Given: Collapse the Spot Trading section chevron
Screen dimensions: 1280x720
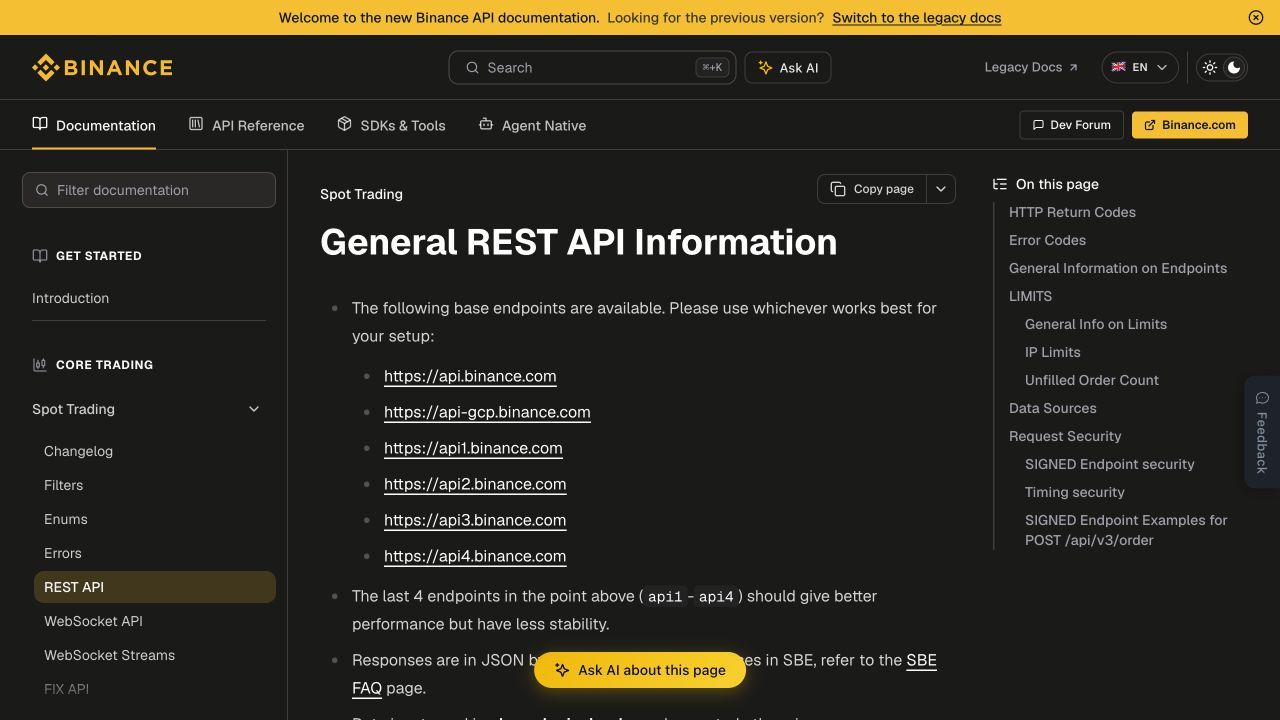Looking at the screenshot, I should 254,409.
